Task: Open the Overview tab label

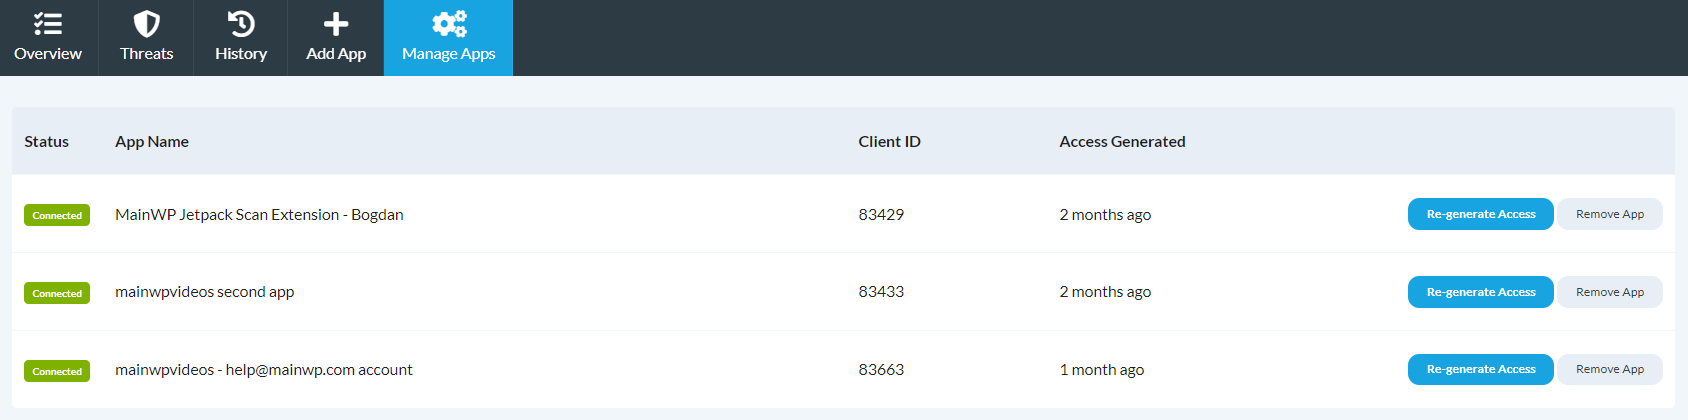Action: point(48,54)
